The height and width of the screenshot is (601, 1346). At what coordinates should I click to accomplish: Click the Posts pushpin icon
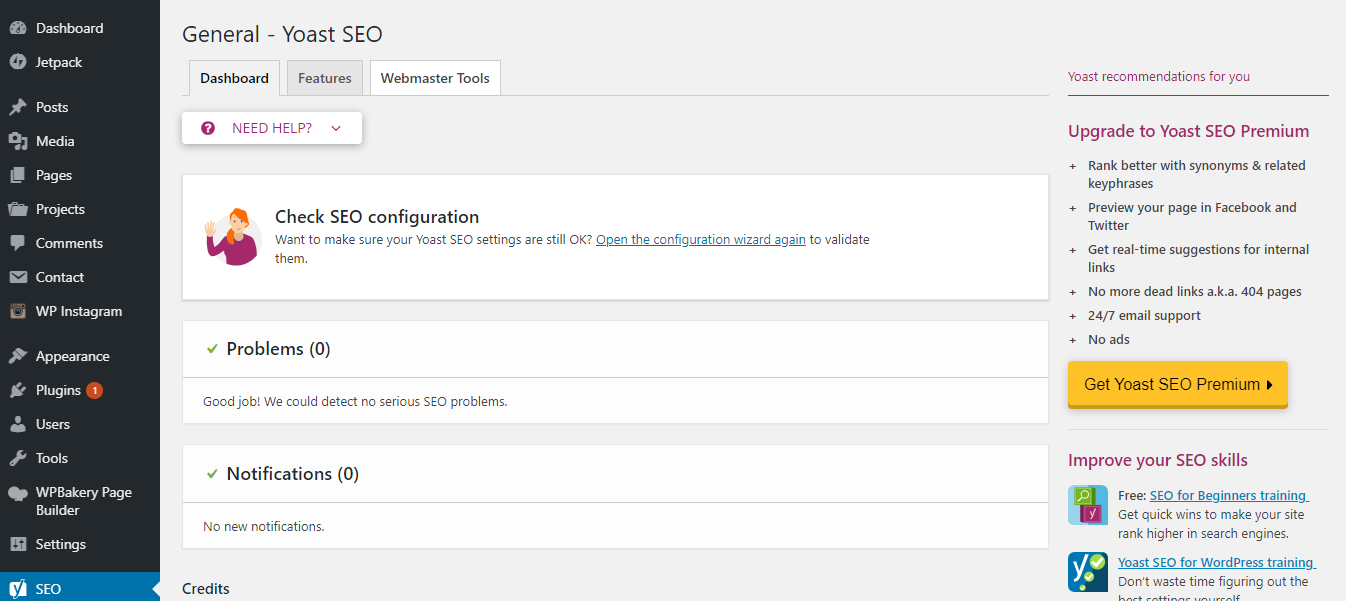[18, 107]
